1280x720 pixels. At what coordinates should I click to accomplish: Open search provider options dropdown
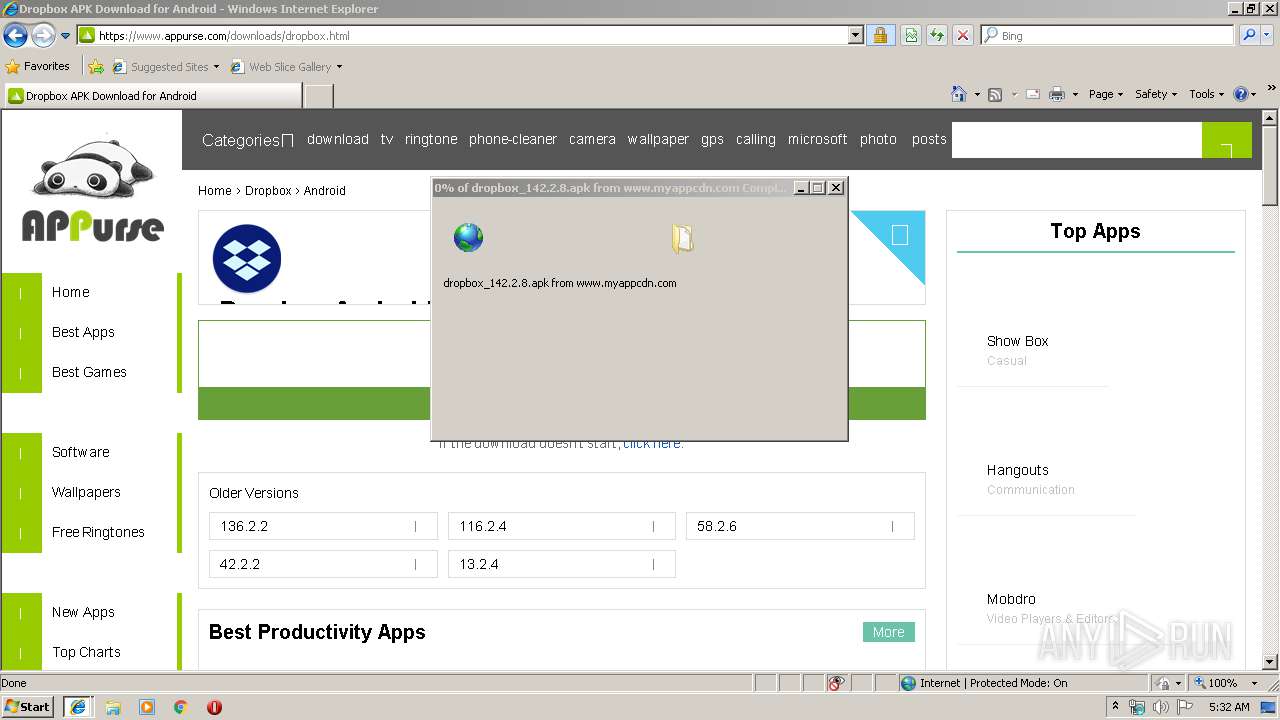[x=1267, y=36]
